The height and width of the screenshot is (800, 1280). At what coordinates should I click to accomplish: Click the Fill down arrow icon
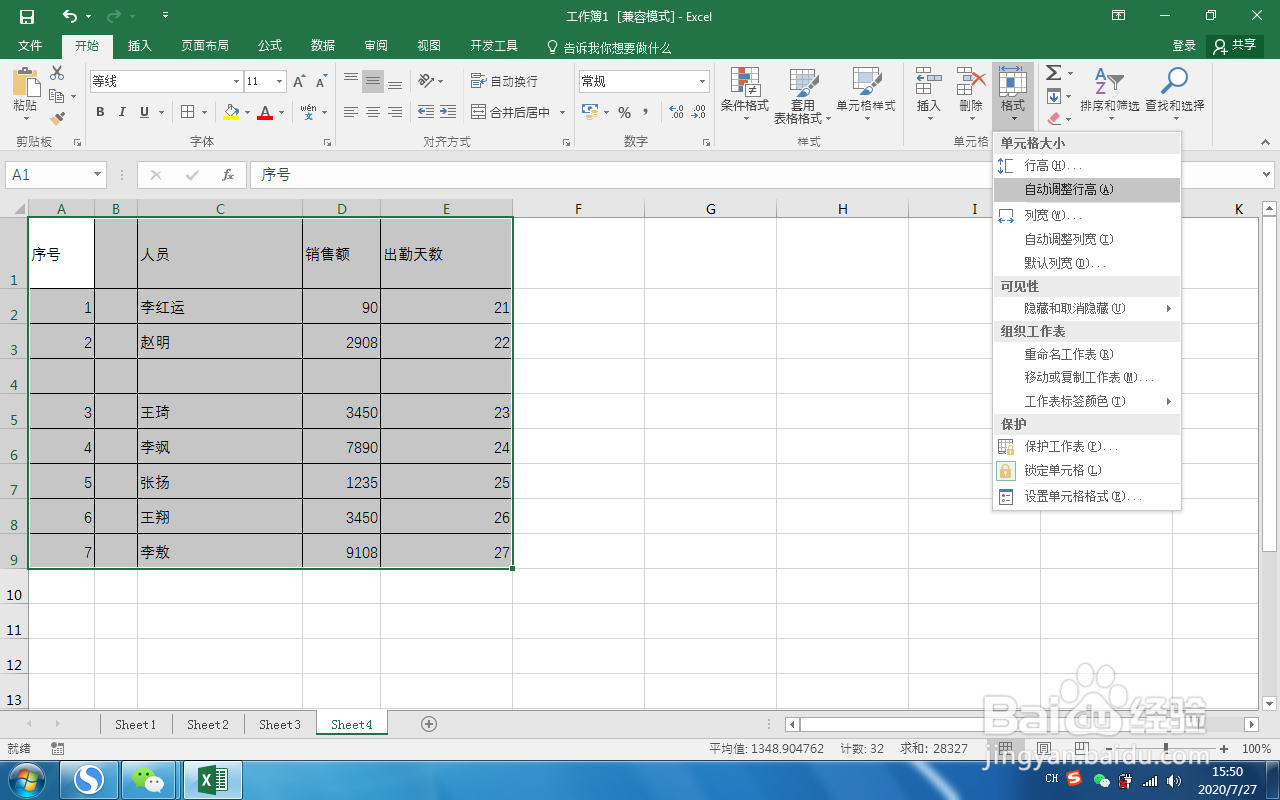click(1053, 96)
